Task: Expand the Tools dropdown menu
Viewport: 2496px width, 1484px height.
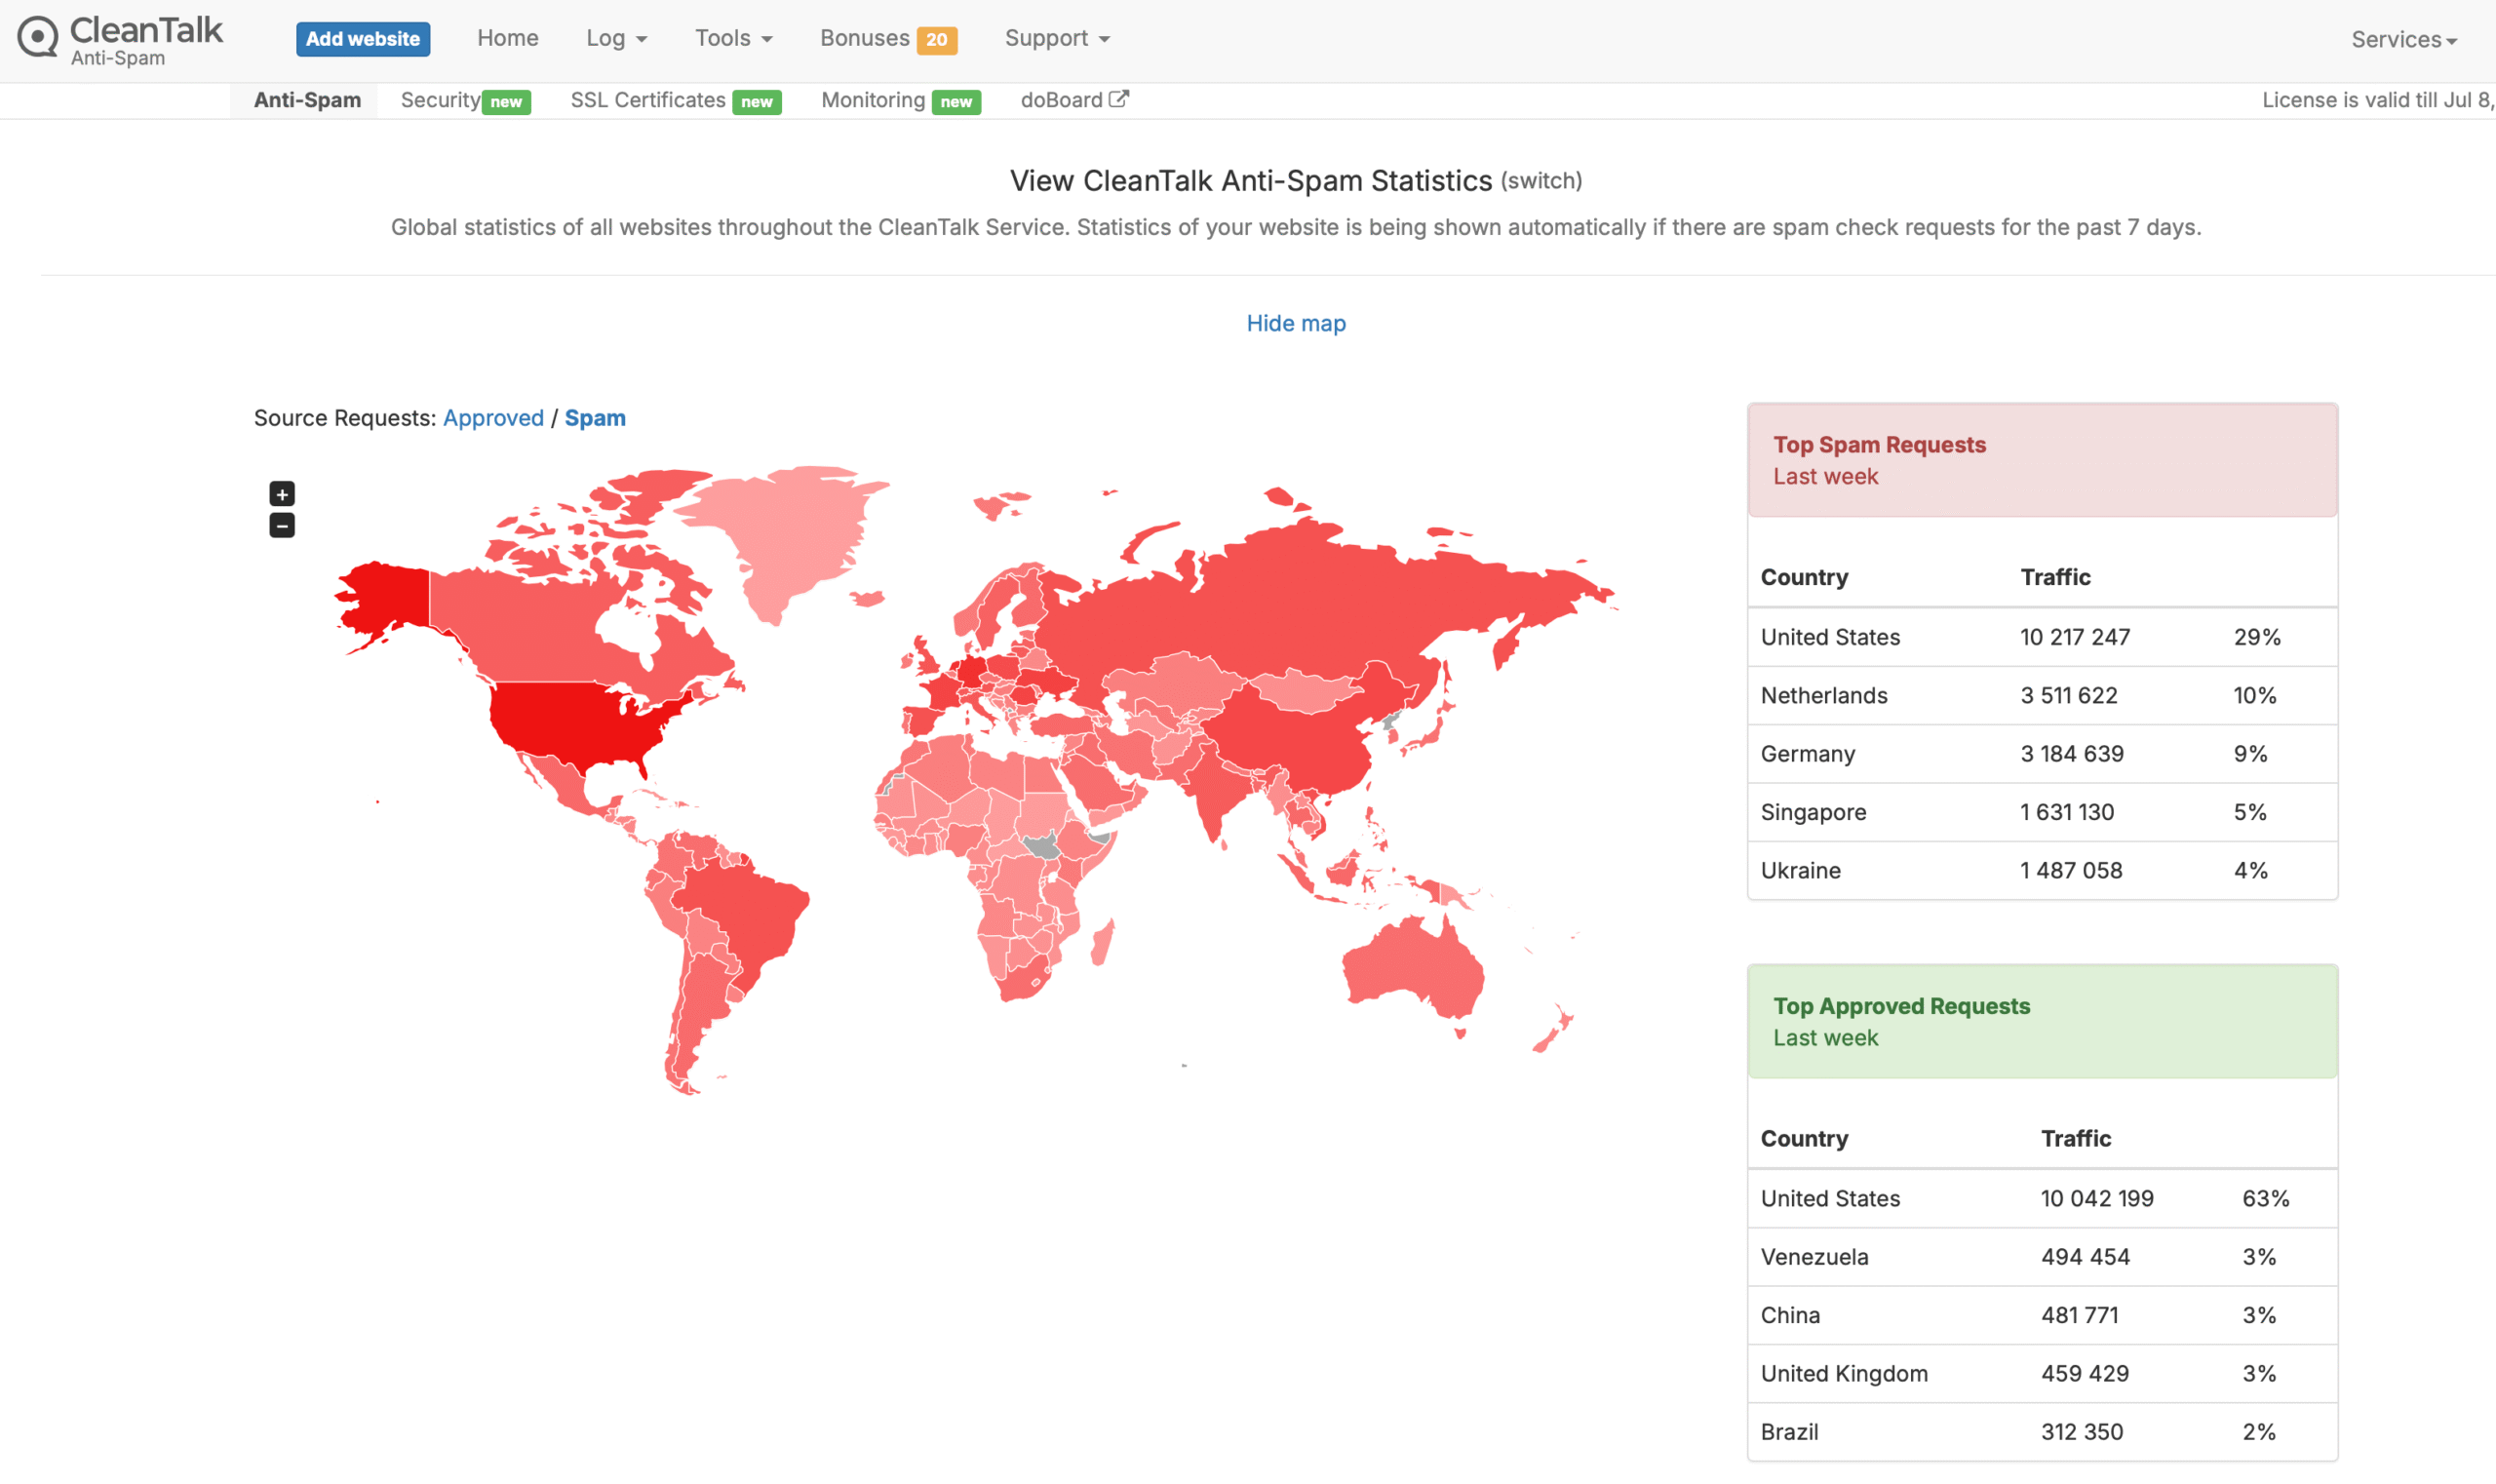Action: coord(733,38)
